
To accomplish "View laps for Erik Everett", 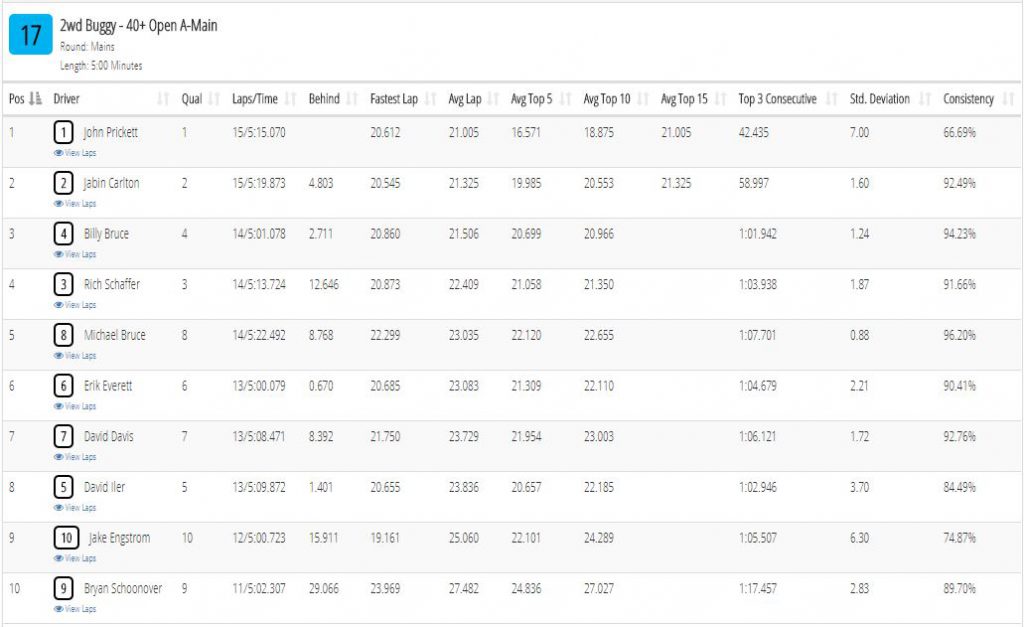I will click(x=75, y=406).
